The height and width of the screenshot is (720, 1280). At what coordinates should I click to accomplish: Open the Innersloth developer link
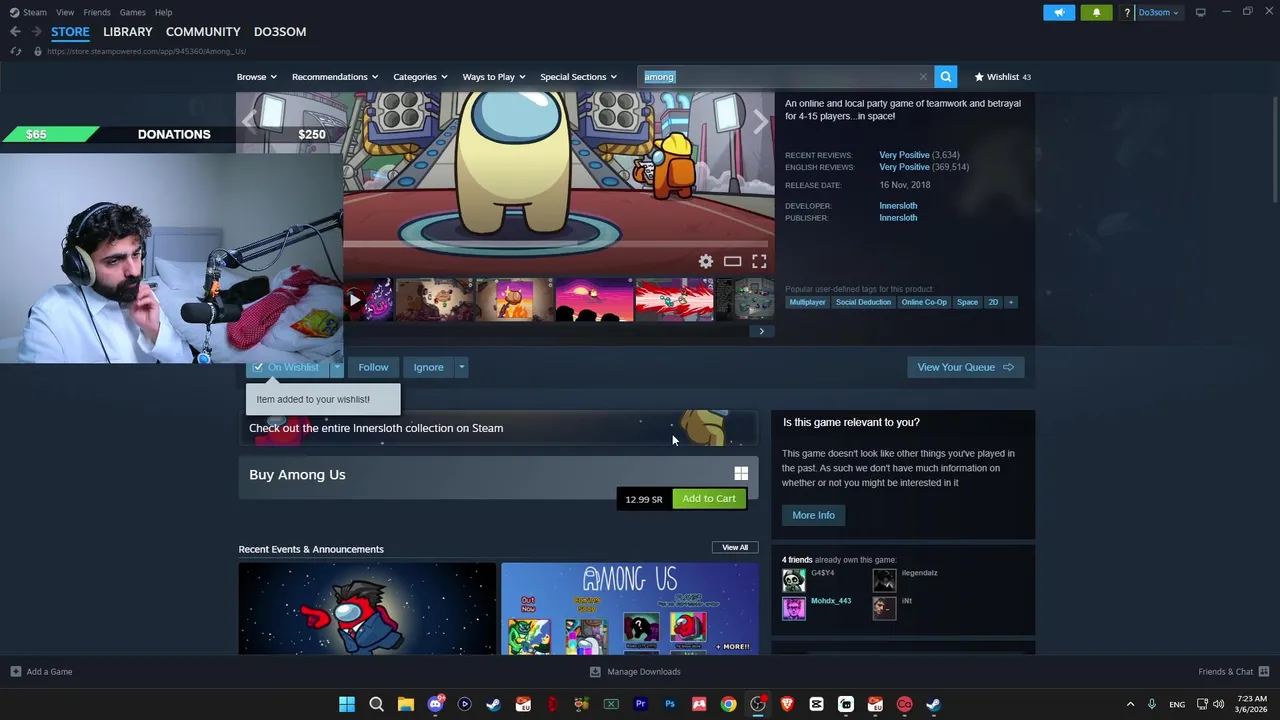pyautogui.click(x=898, y=206)
